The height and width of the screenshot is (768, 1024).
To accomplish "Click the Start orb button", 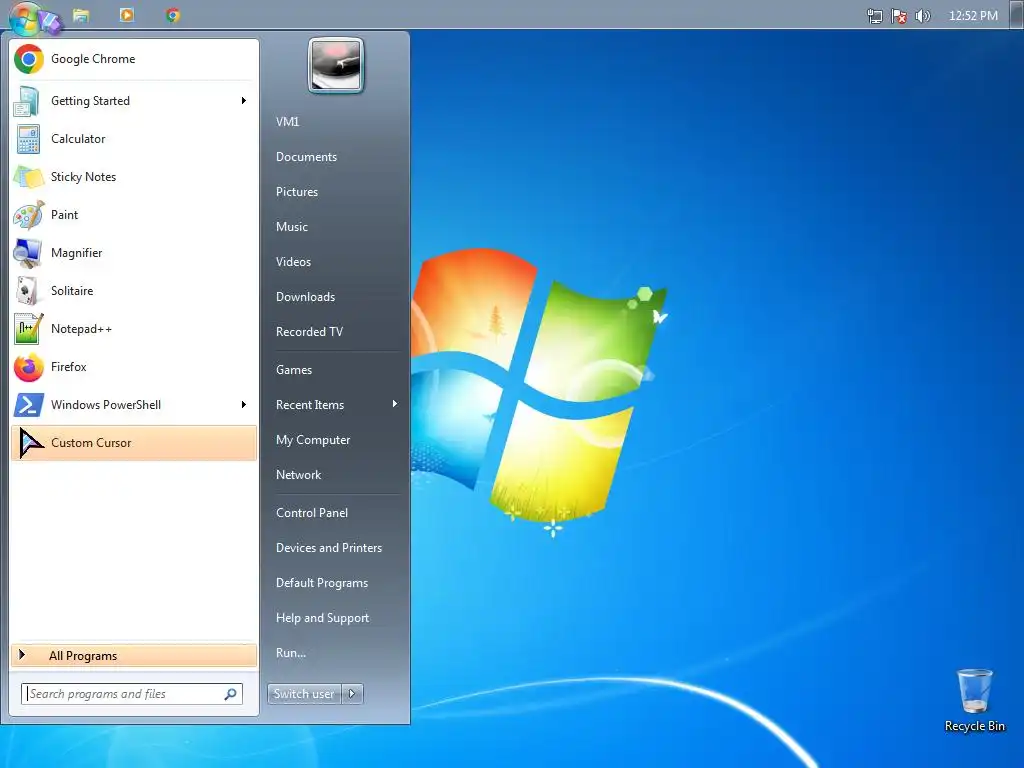I will [26, 17].
